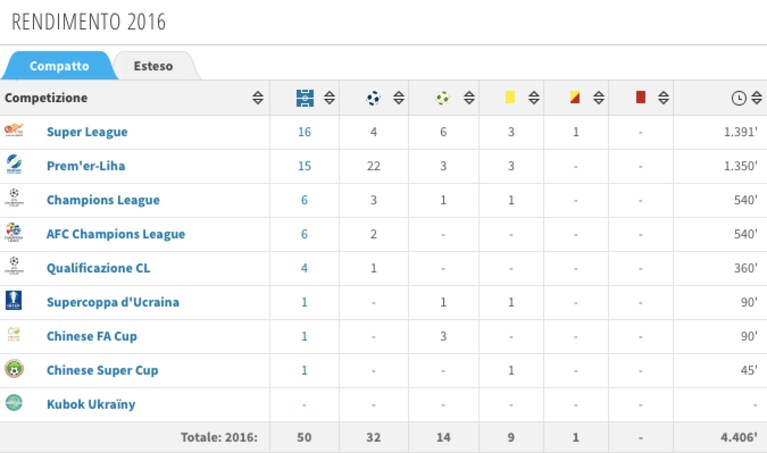The image size is (767, 453).
Task: Sort by minutes using arrows beside clock
Action: [x=757, y=98]
